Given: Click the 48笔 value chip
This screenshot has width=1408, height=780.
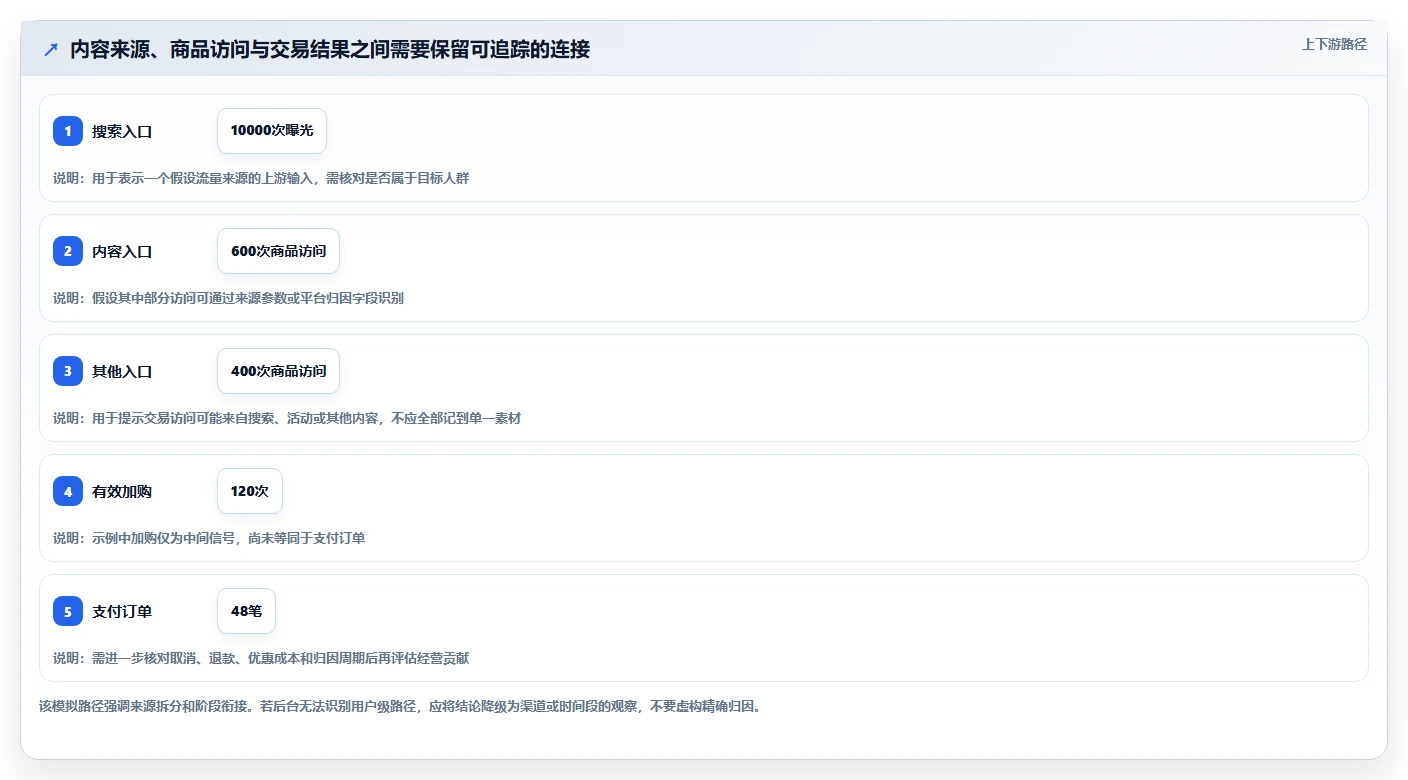Looking at the screenshot, I should pos(246,611).
